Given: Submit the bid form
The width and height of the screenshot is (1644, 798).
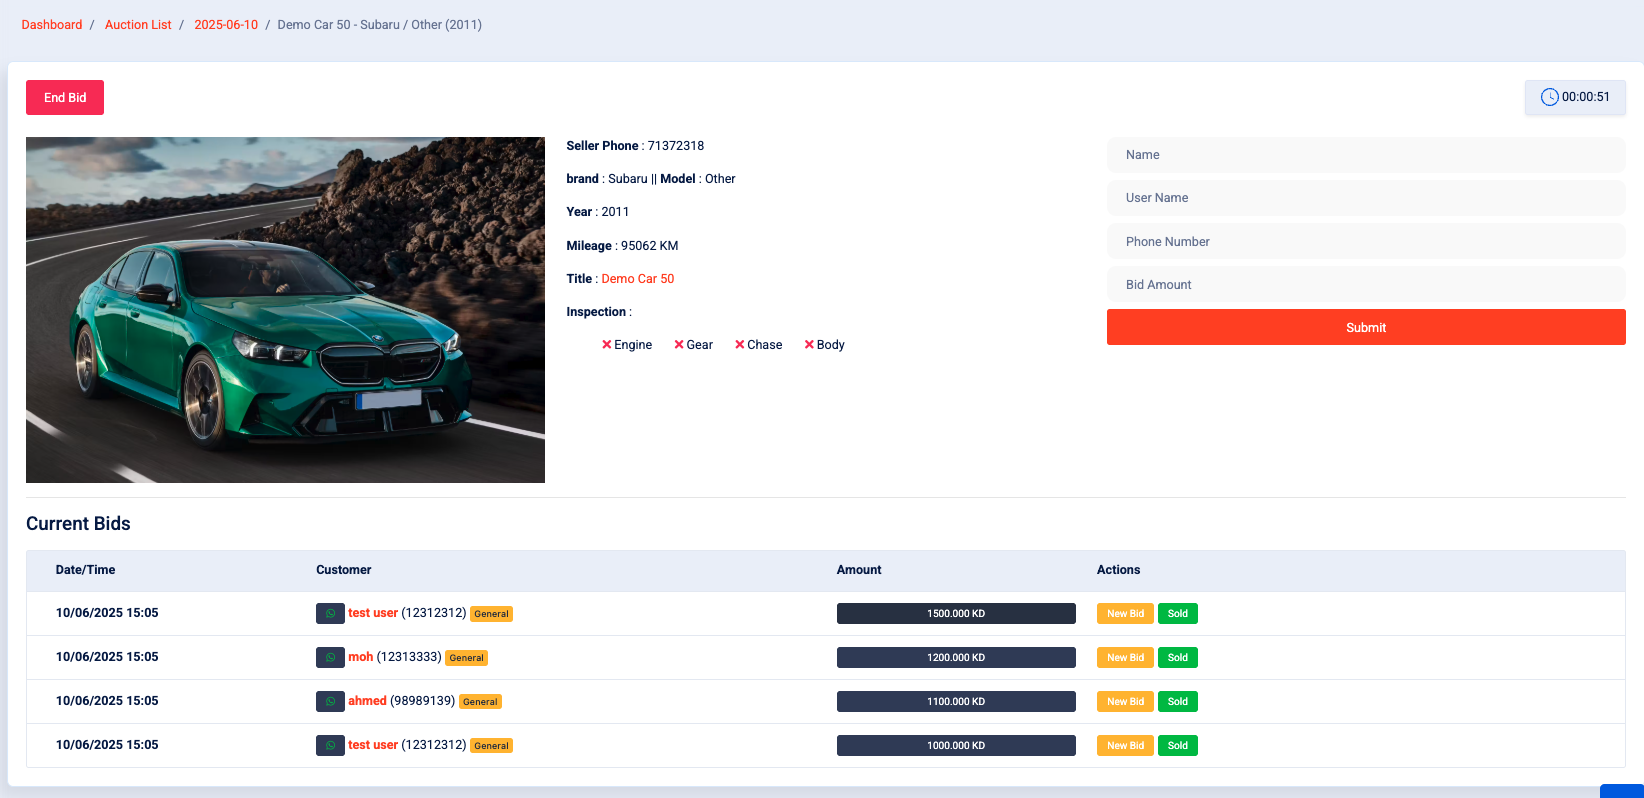Looking at the screenshot, I should (1365, 327).
